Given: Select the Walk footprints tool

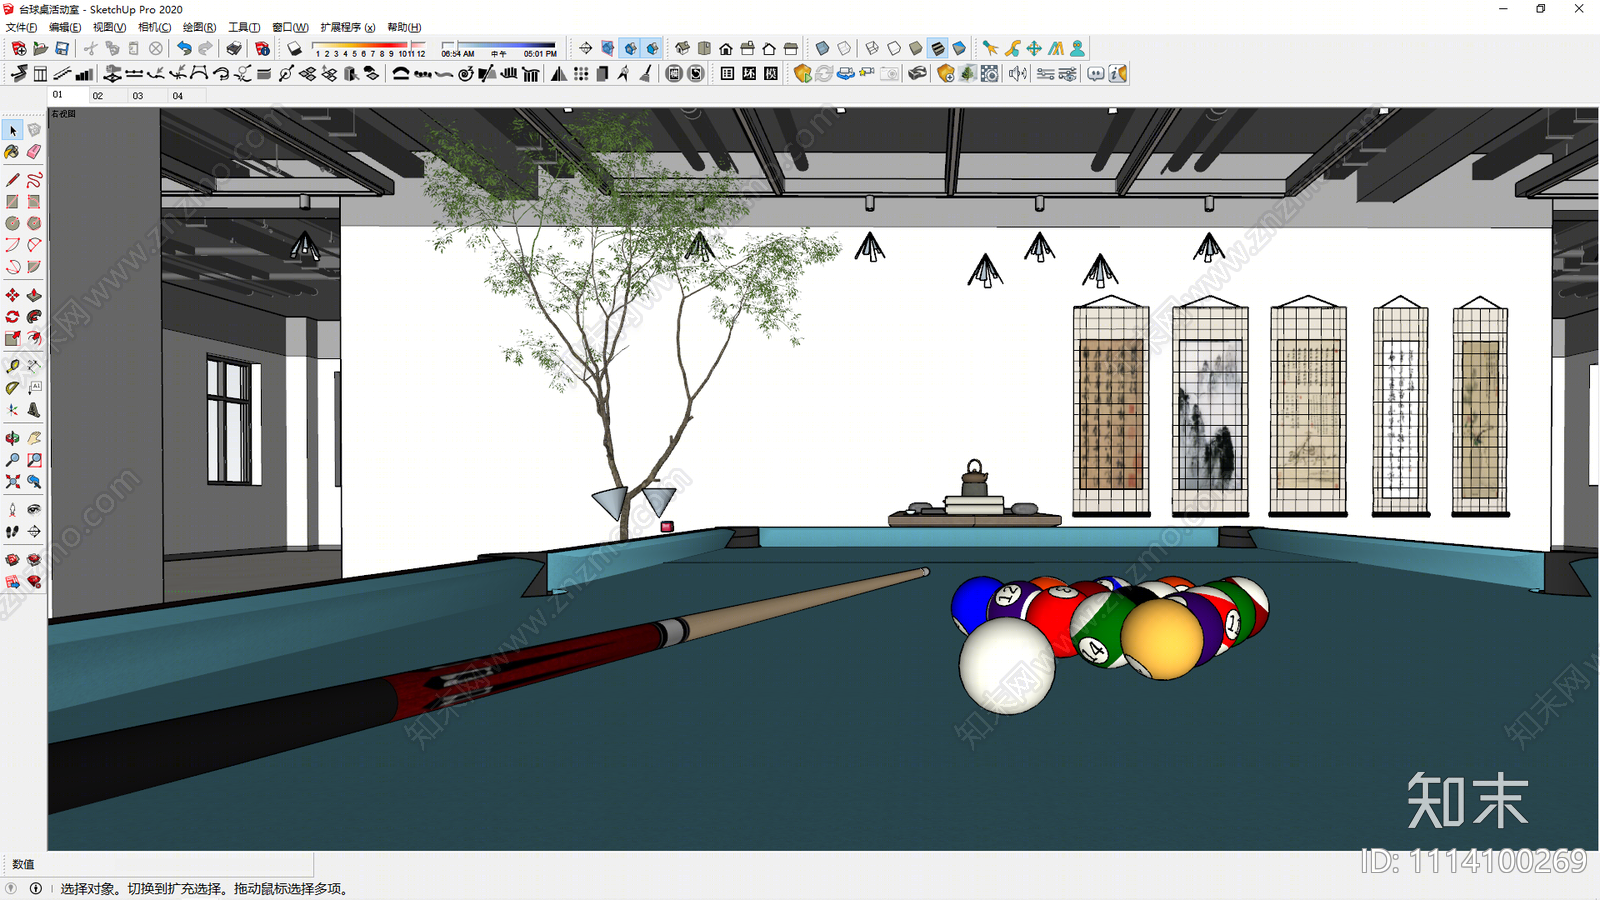Looking at the screenshot, I should tap(12, 532).
